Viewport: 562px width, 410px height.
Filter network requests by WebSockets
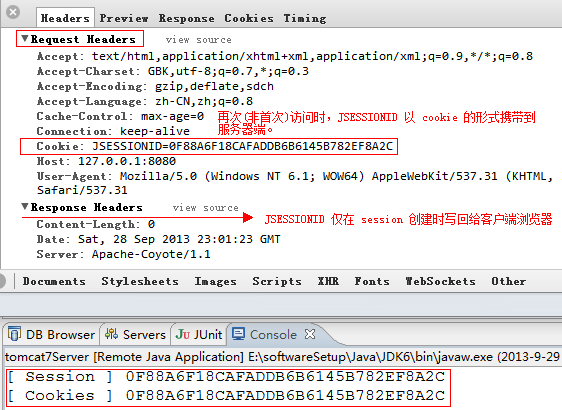(x=440, y=281)
